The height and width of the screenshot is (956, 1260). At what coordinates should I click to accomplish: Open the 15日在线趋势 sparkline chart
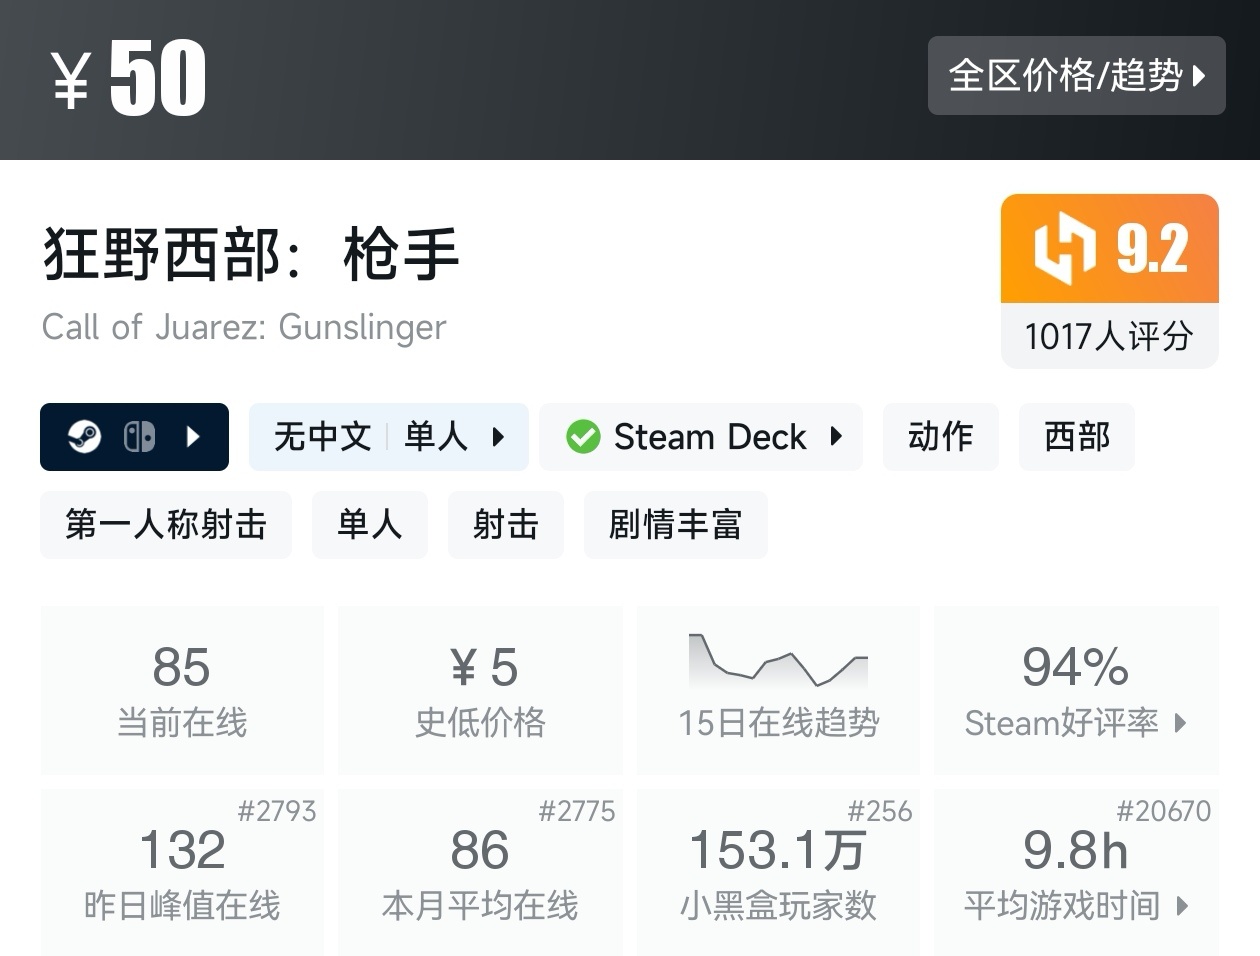(x=778, y=660)
